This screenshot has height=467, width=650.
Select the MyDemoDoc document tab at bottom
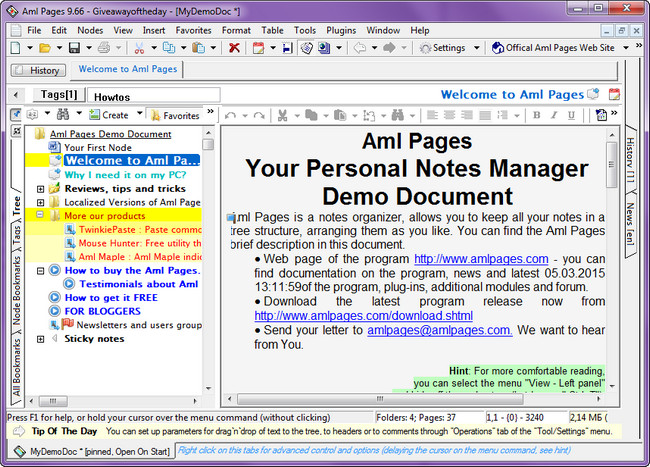(92, 451)
